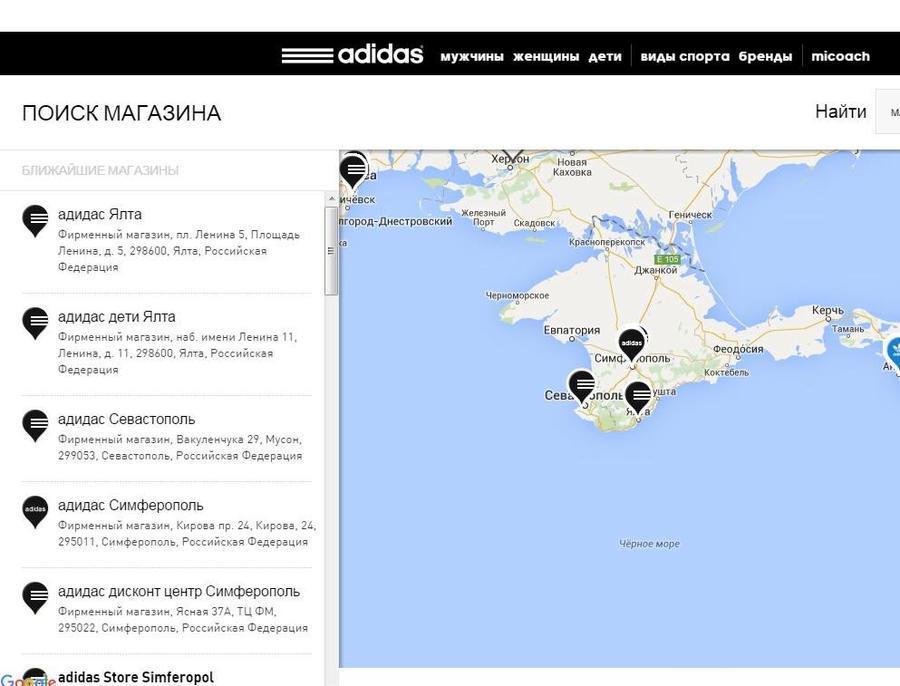The width and height of the screenshot is (900, 686).
Task: Open the micoach menu item
Action: (840, 56)
